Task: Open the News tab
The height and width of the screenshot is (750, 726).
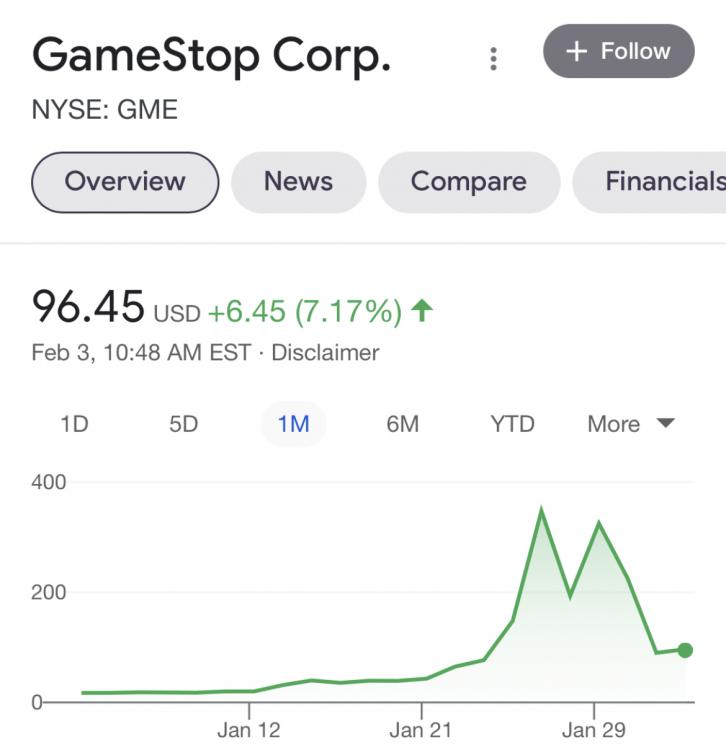Action: click(298, 182)
